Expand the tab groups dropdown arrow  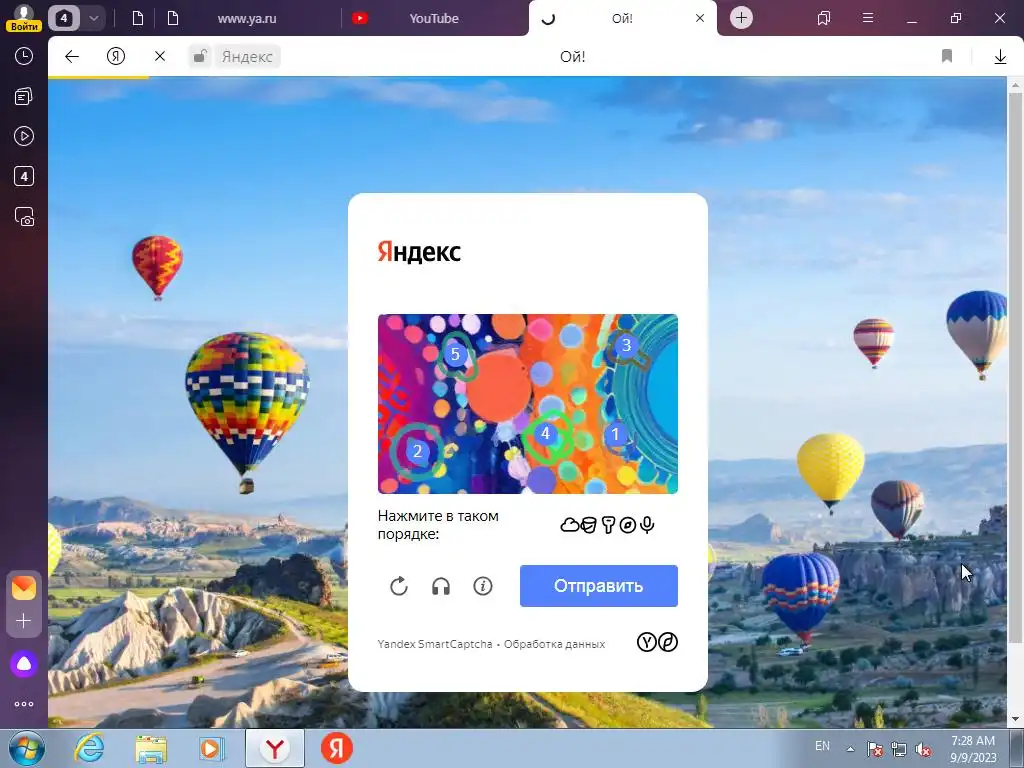93,18
